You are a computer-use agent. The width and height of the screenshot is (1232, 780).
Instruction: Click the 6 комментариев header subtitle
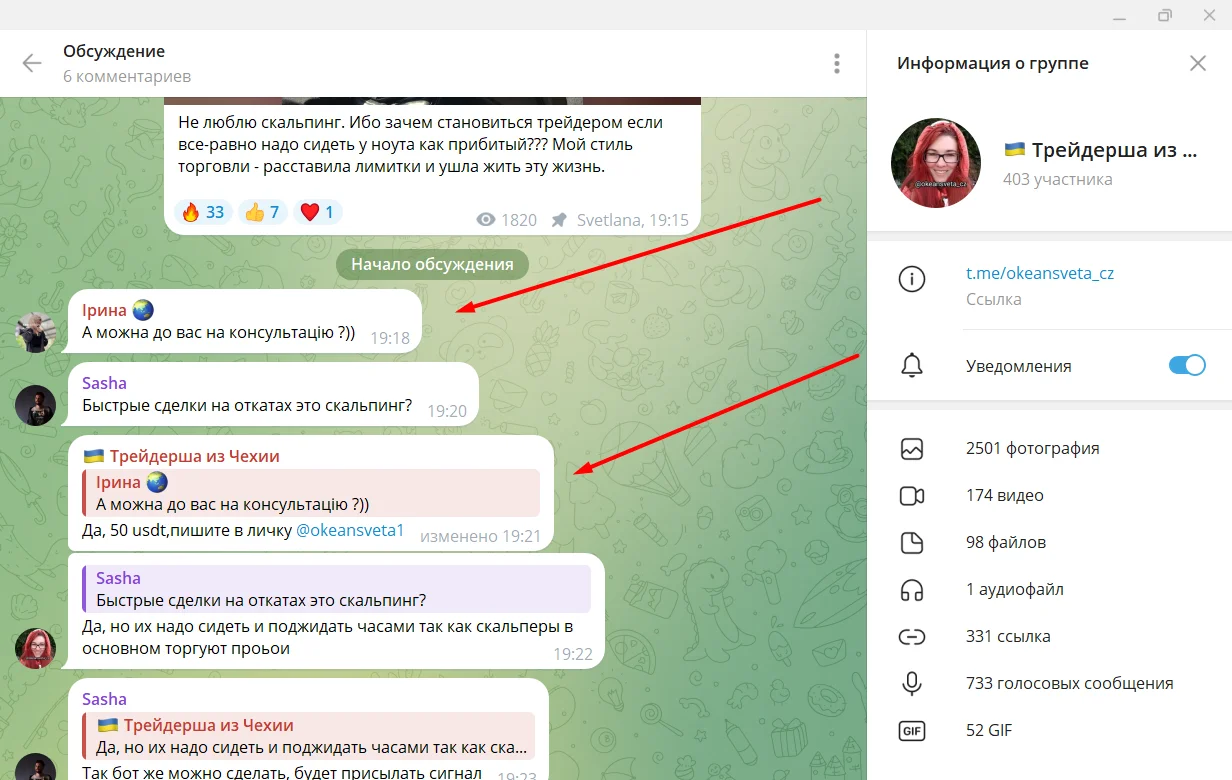click(127, 76)
